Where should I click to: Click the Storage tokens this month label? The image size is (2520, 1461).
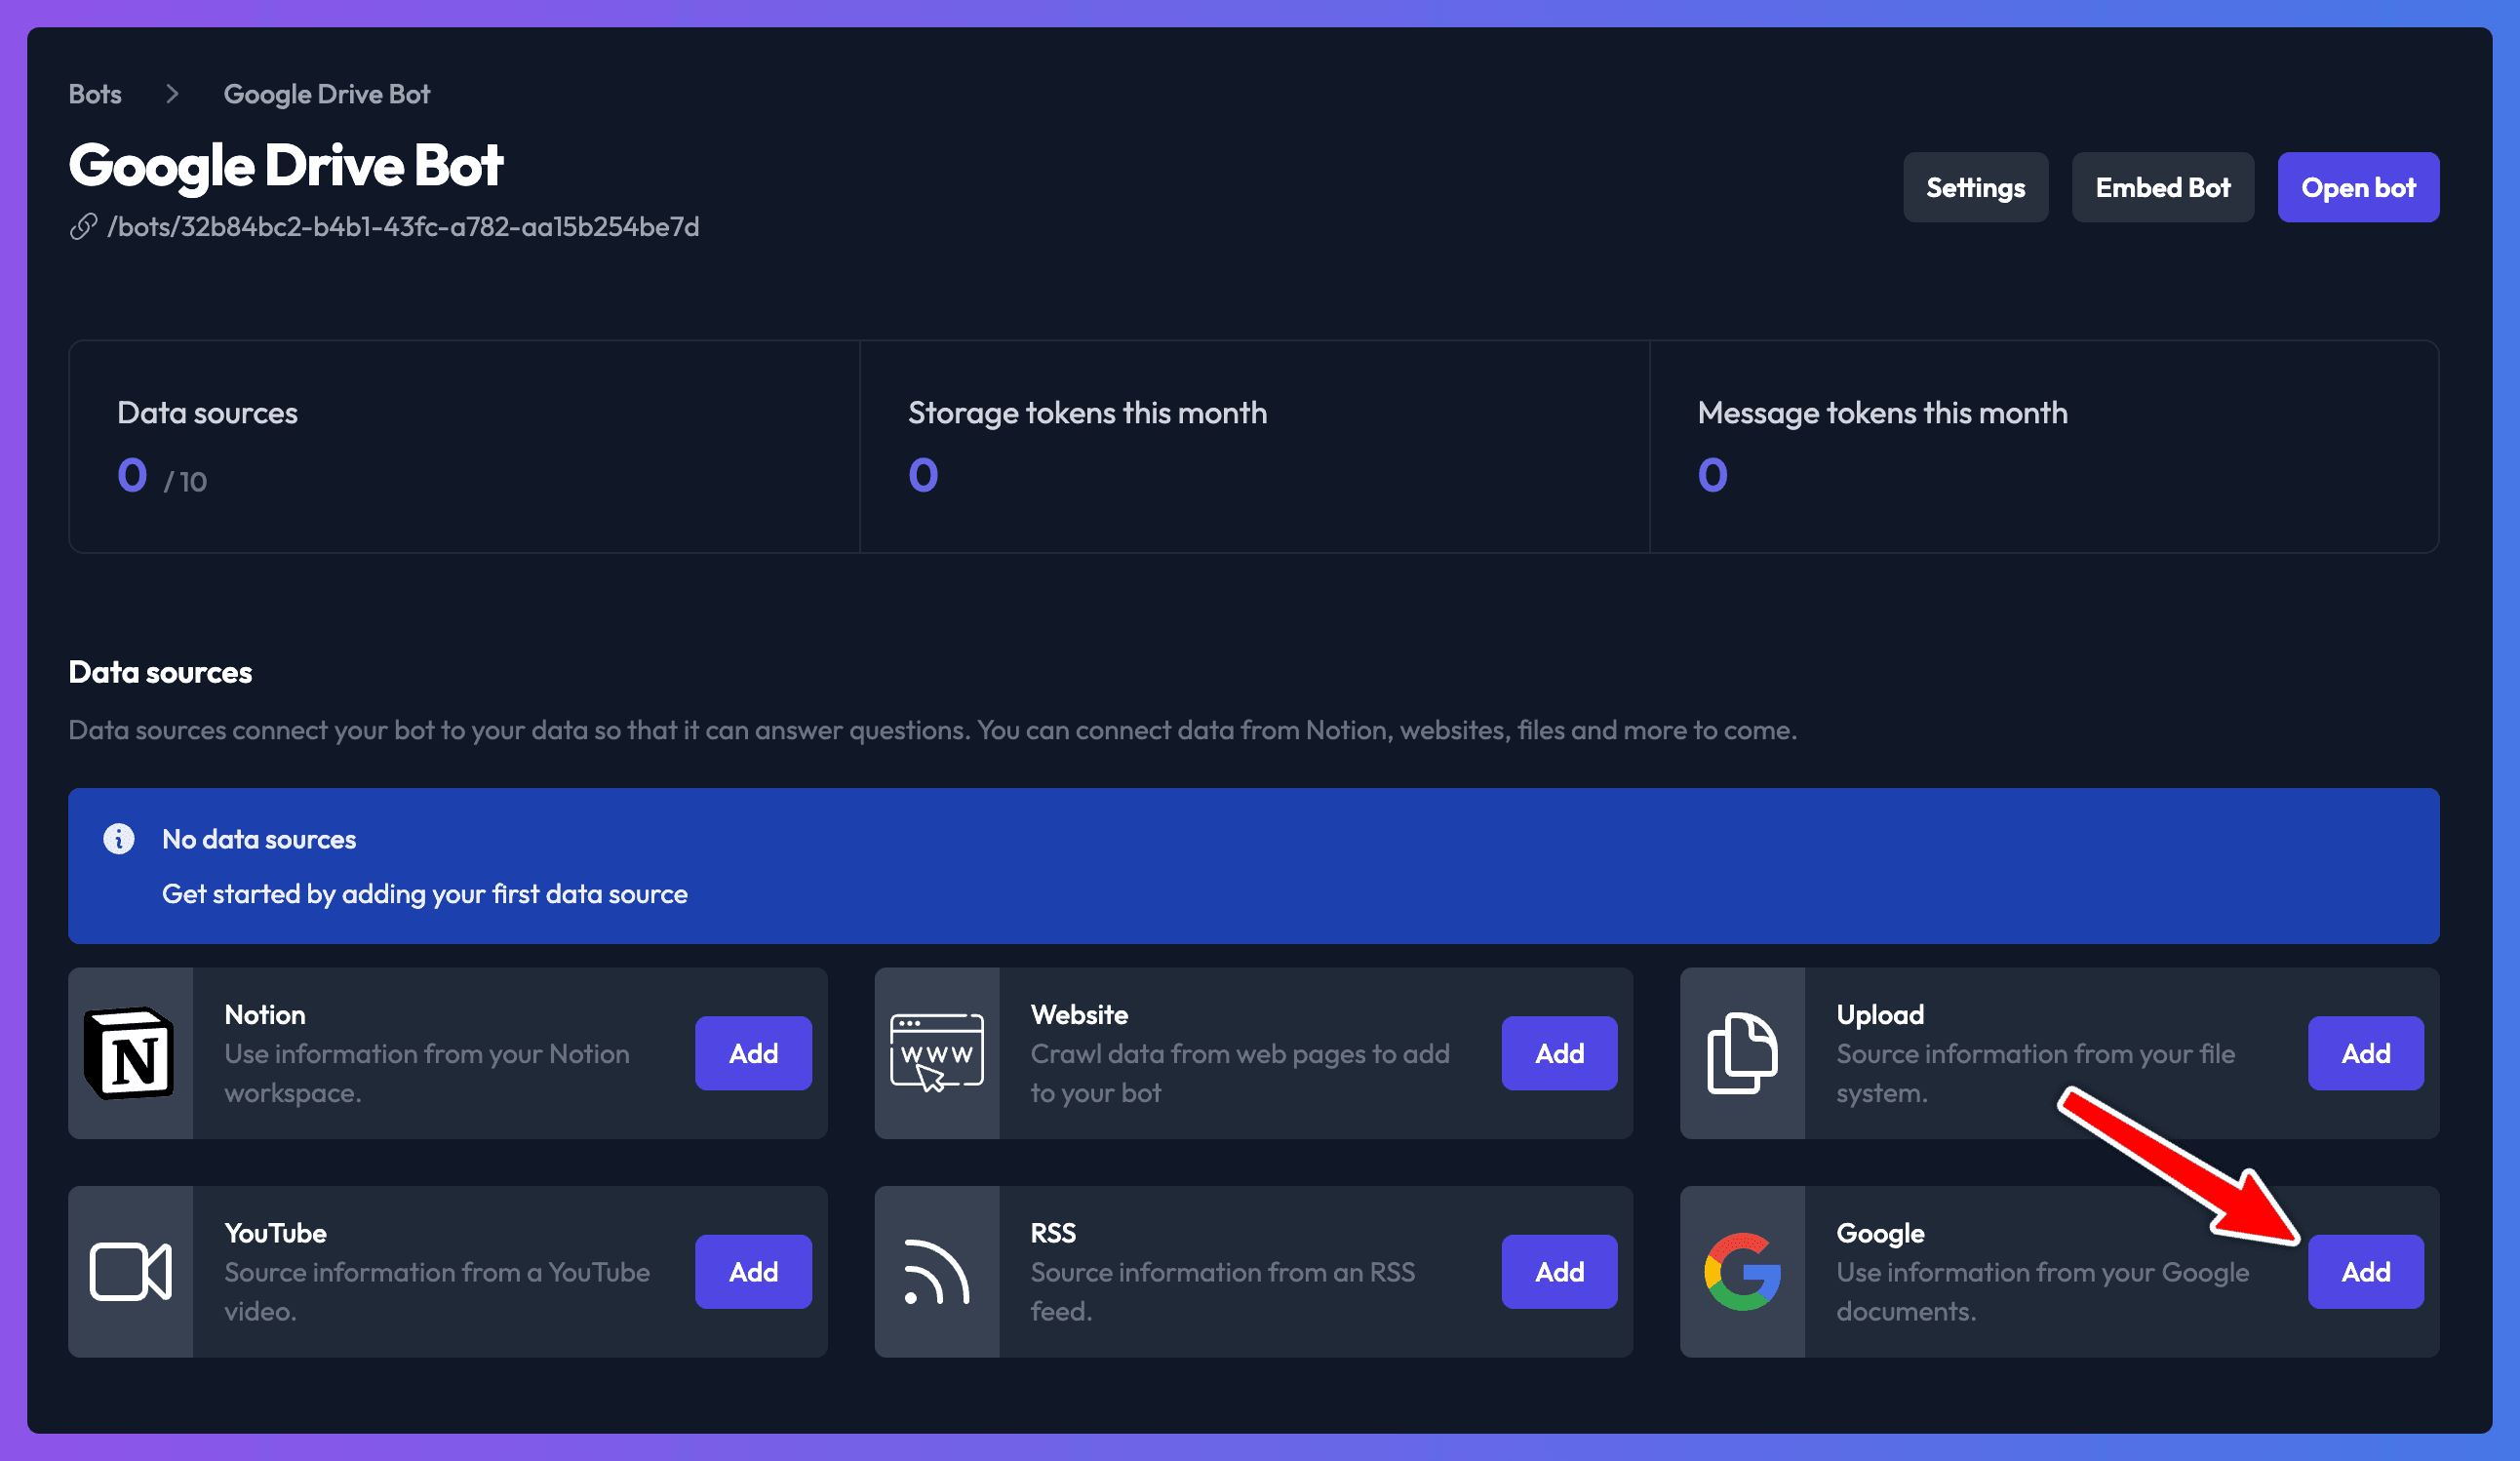point(1087,413)
